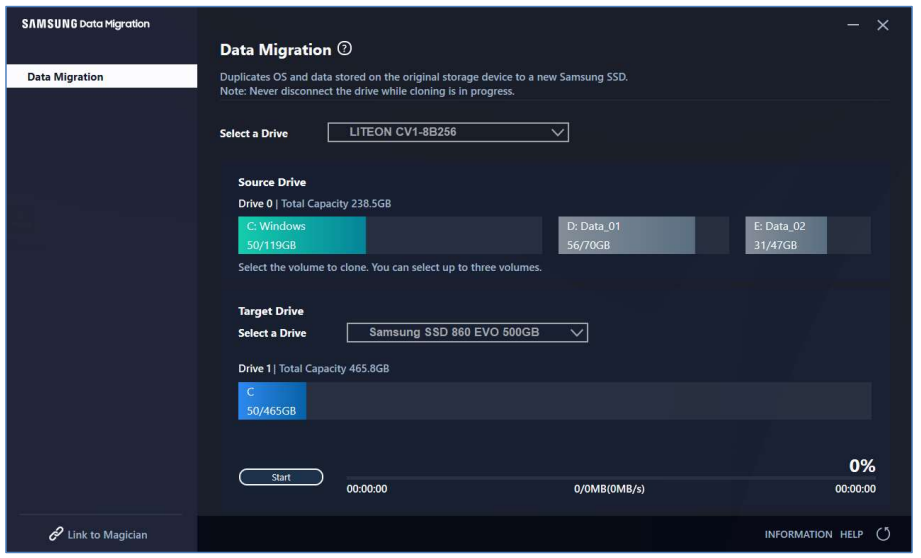Click the Target Drive heading
The height and width of the screenshot is (558, 921).
click(x=271, y=311)
